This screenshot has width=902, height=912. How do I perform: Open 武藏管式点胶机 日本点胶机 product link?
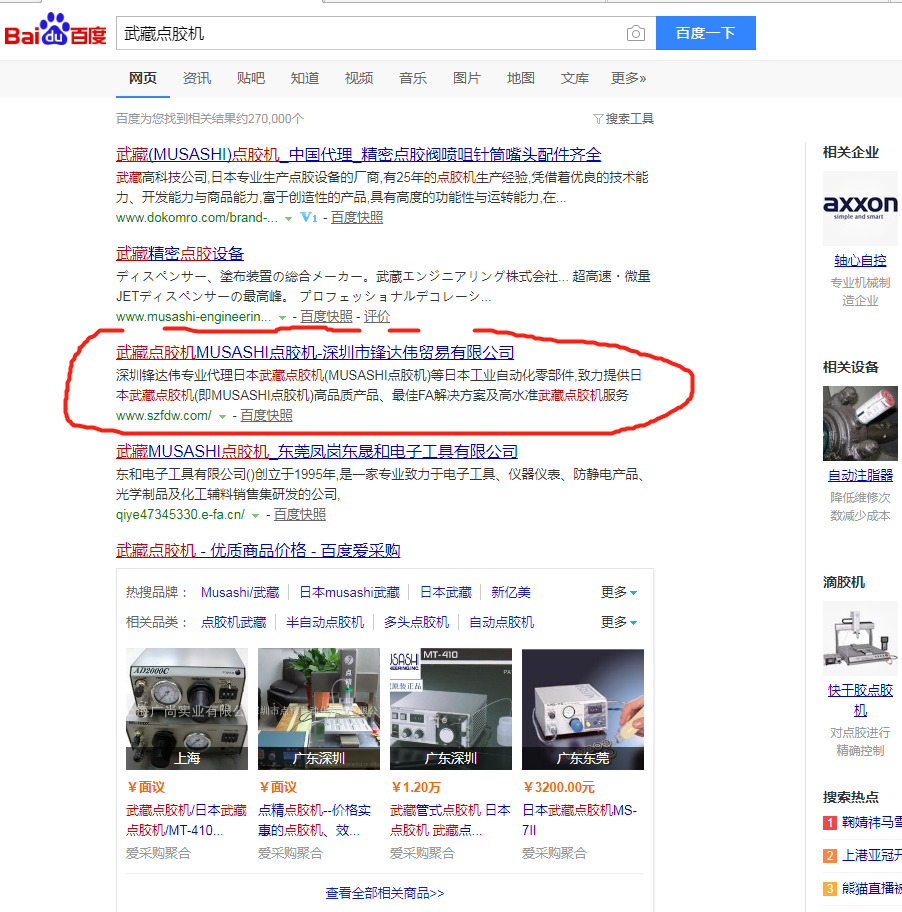pyautogui.click(x=450, y=820)
